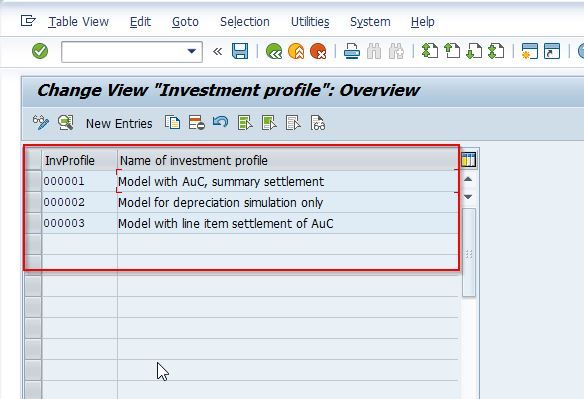Click the green Back icon
The height and width of the screenshot is (399, 584).
[x=274, y=51]
